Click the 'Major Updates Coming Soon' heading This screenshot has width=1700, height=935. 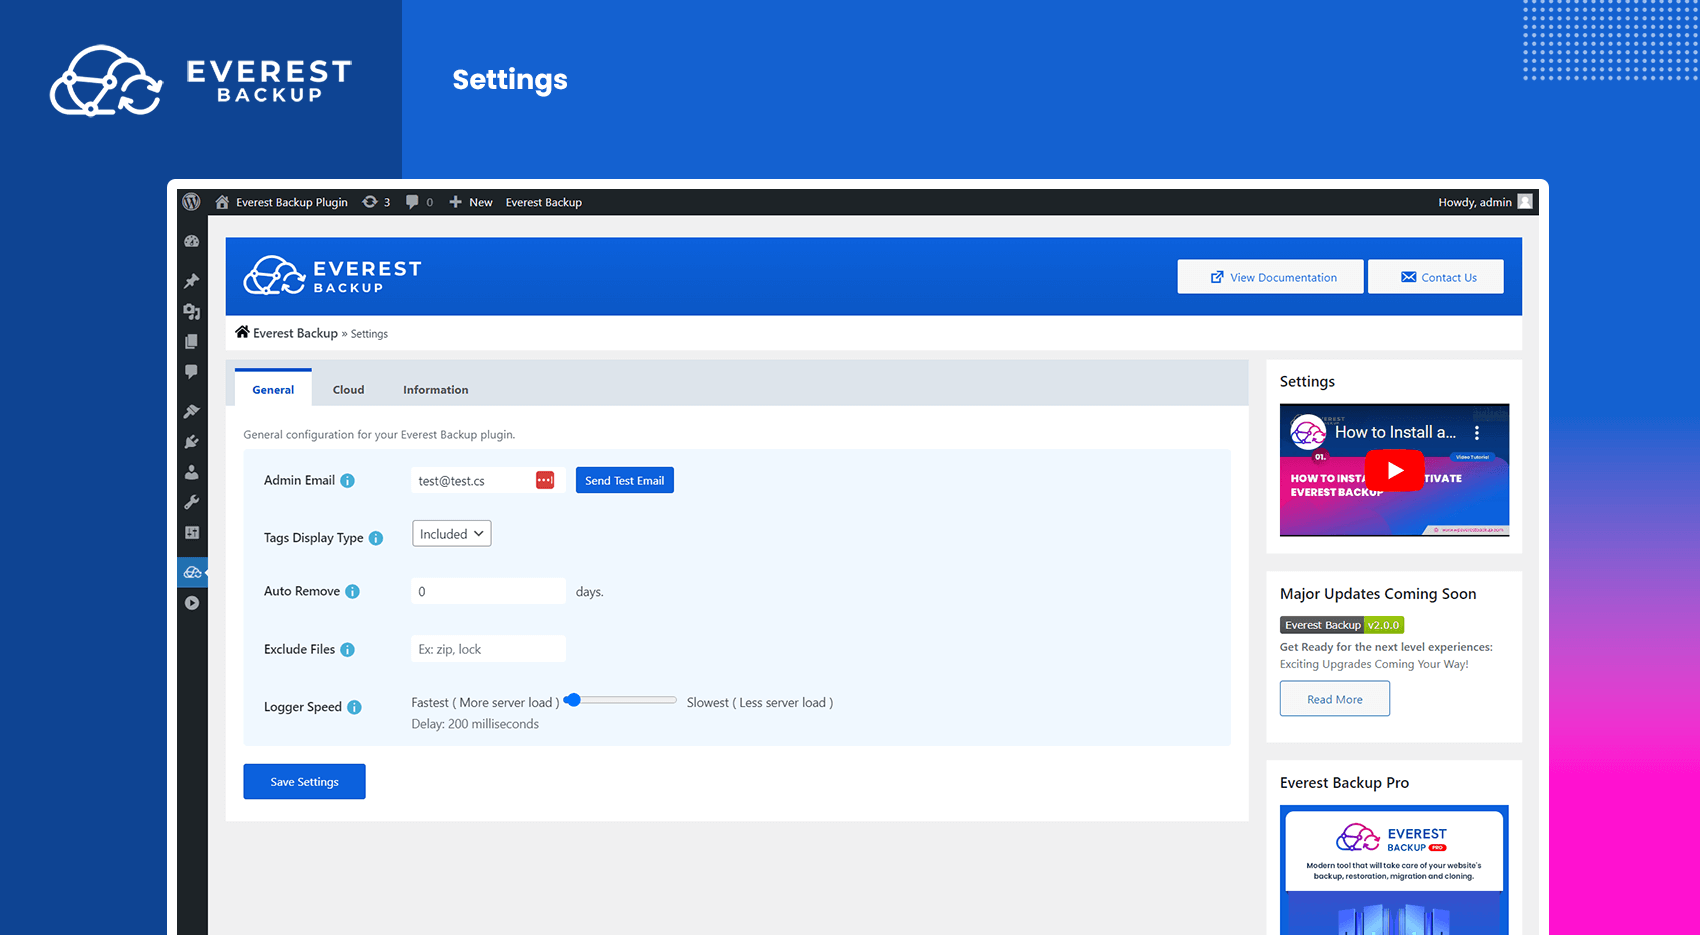(x=1378, y=594)
